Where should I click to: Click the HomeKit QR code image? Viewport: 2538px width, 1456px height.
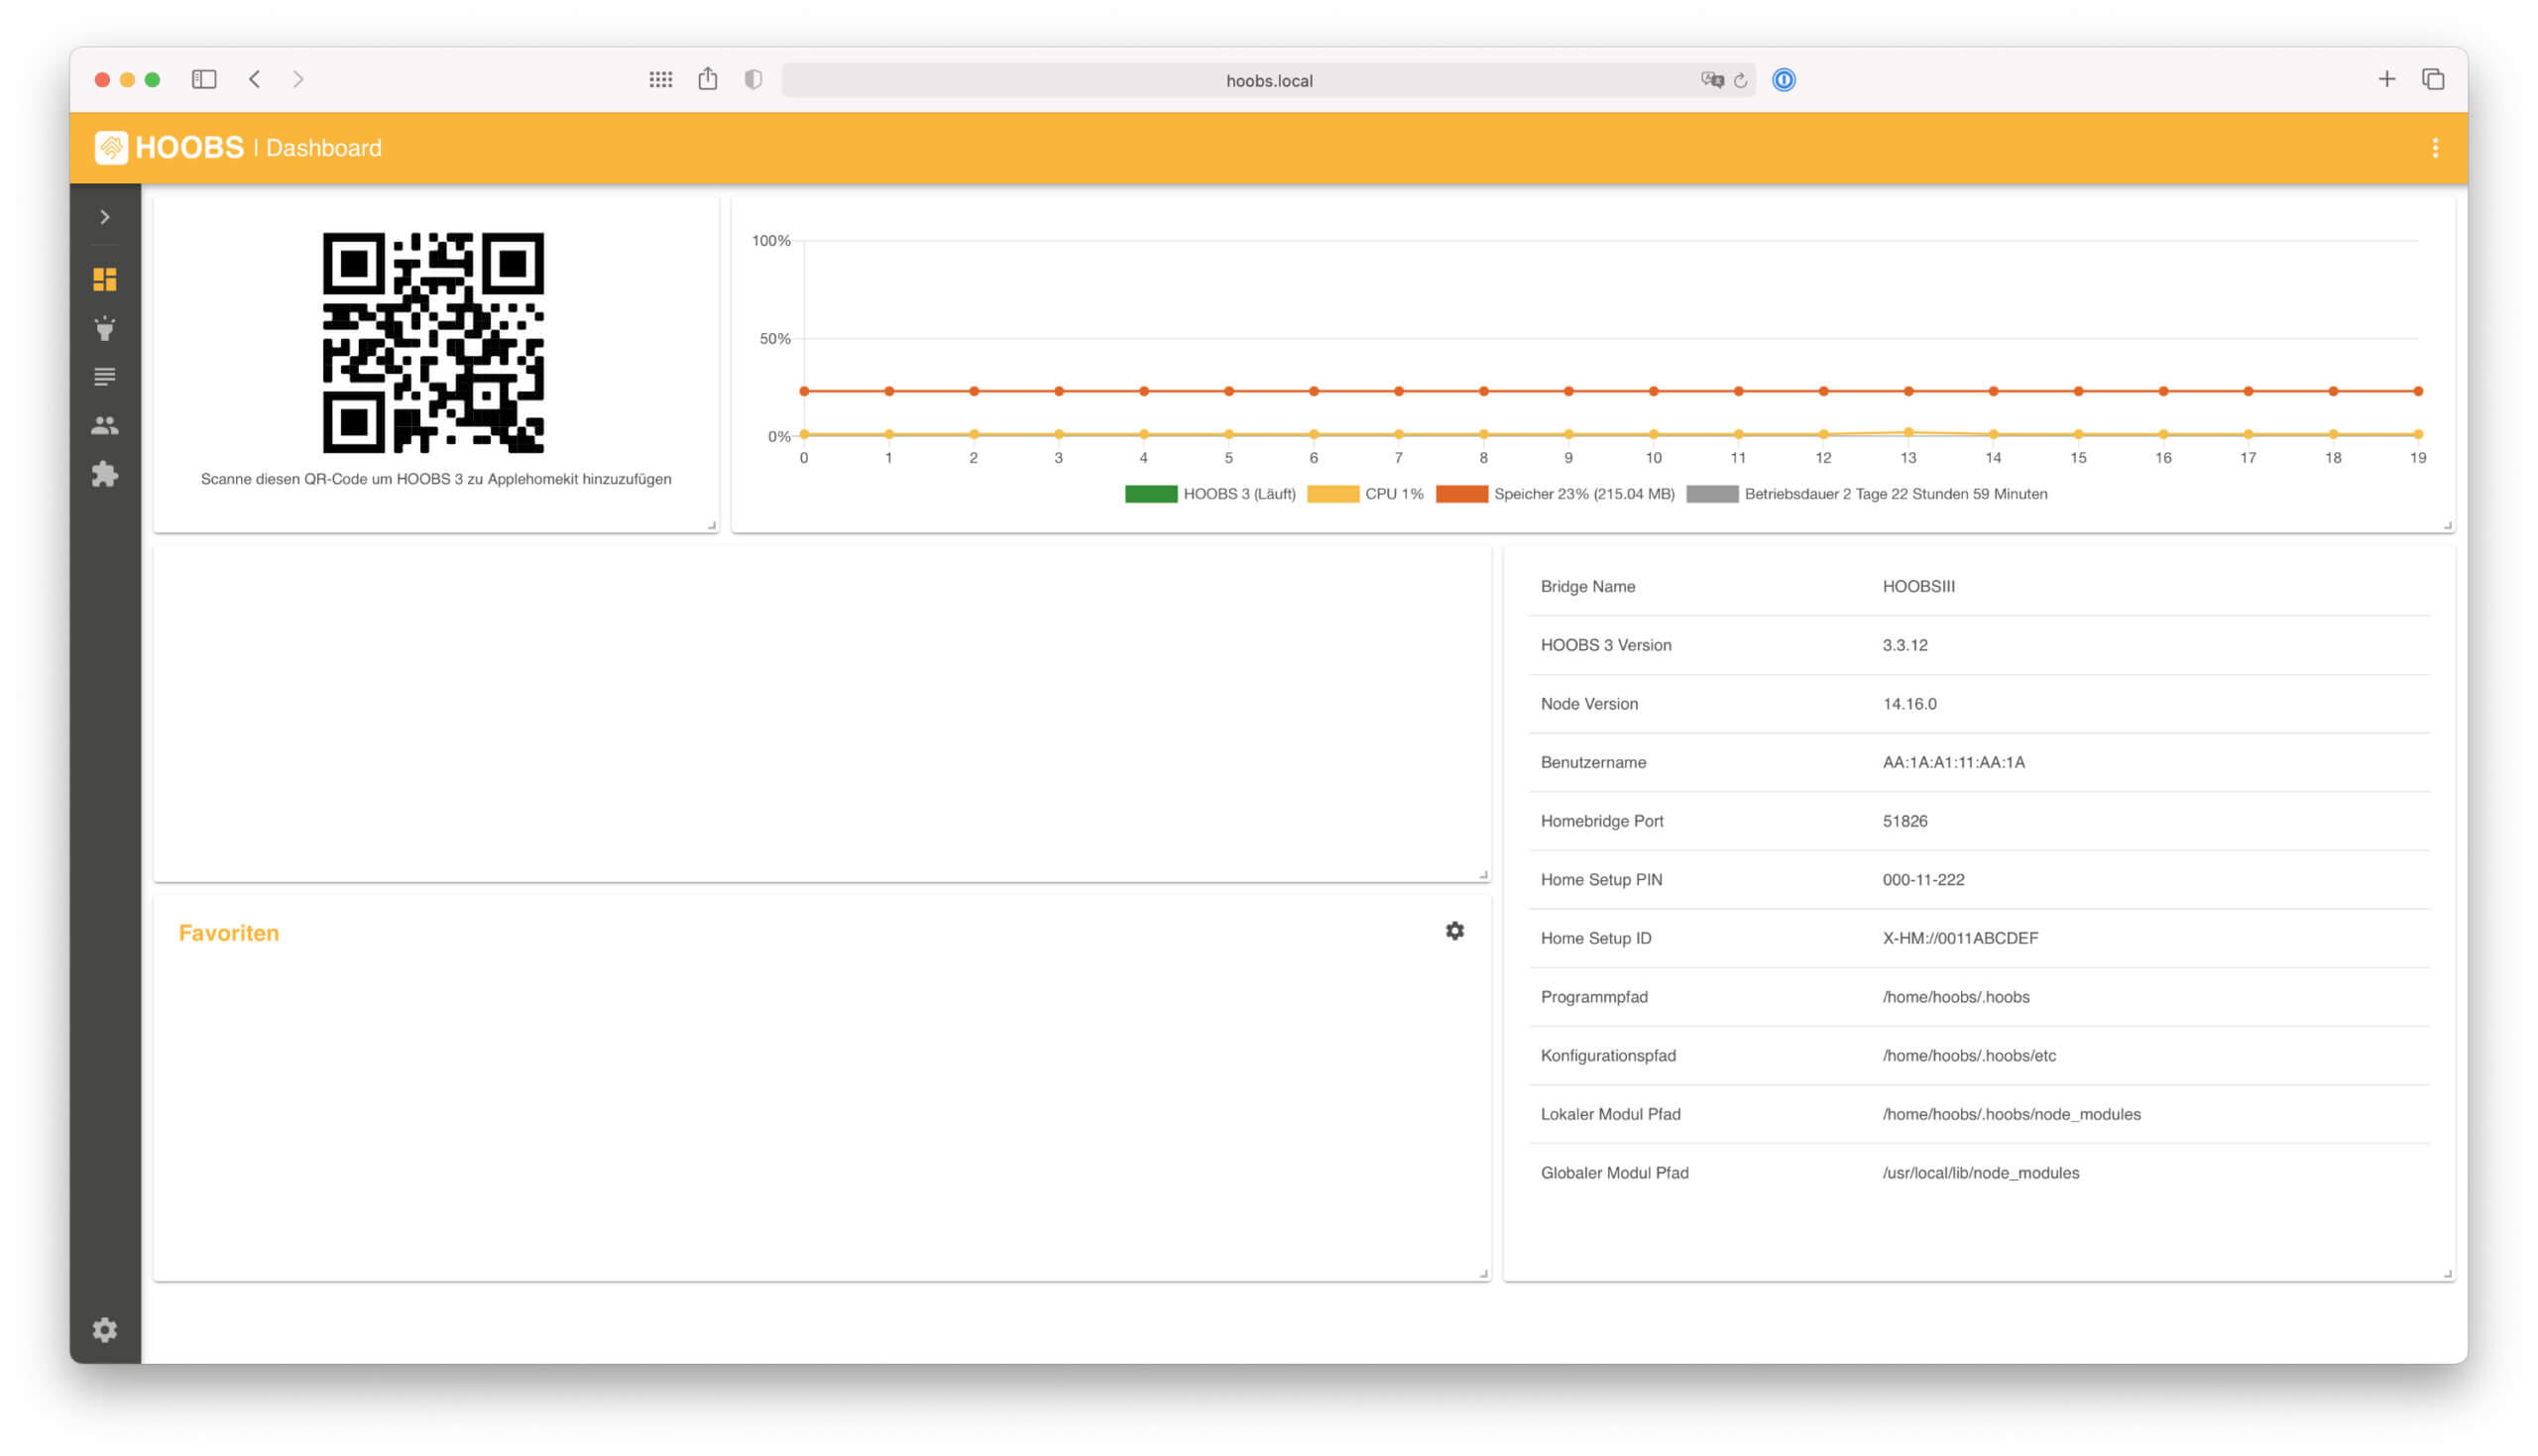click(434, 343)
